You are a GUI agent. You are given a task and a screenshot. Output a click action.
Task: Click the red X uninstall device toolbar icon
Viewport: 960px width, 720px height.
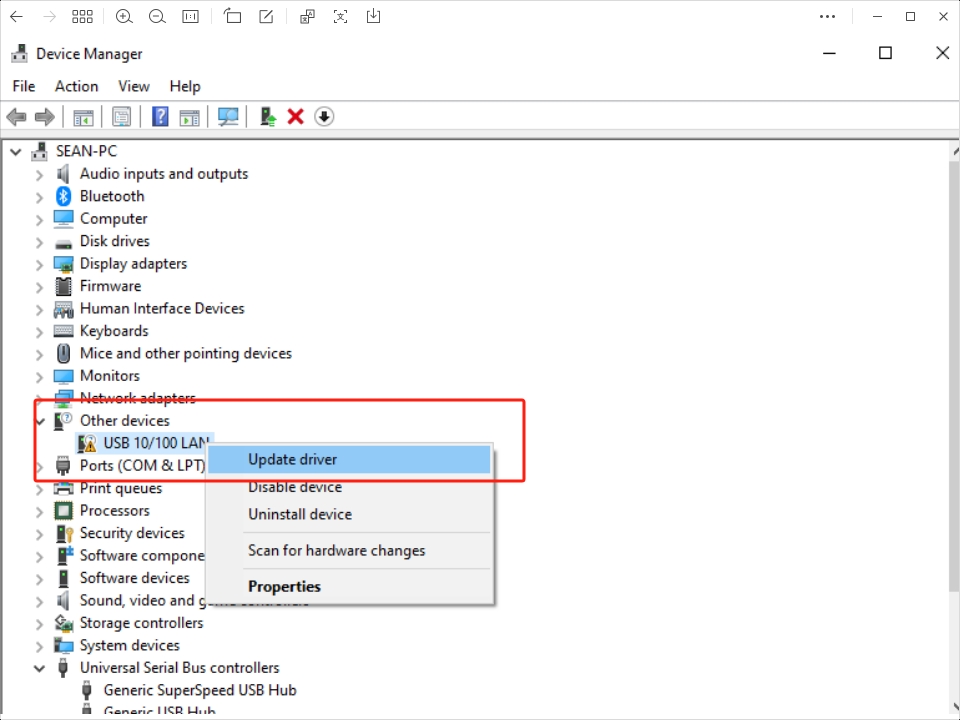295,117
